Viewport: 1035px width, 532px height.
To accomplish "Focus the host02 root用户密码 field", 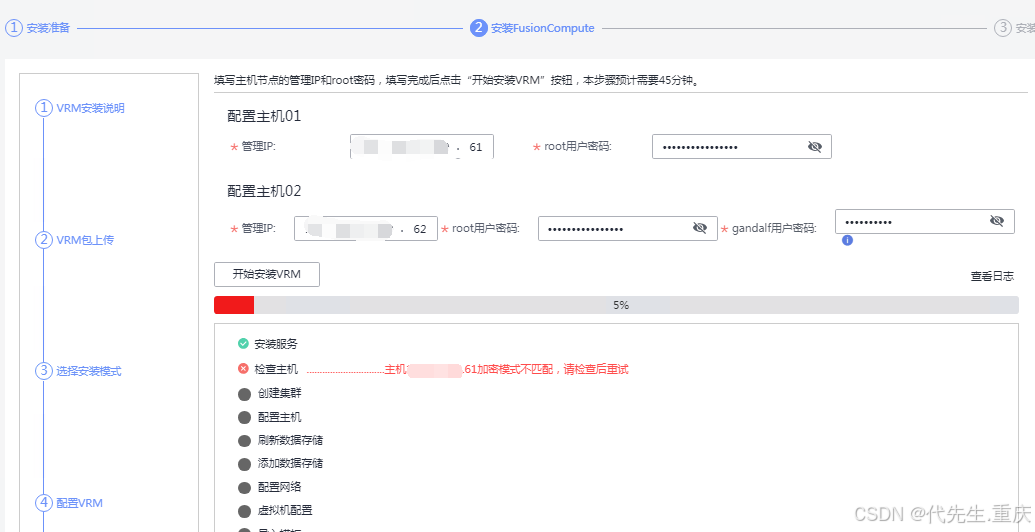I will [628, 228].
